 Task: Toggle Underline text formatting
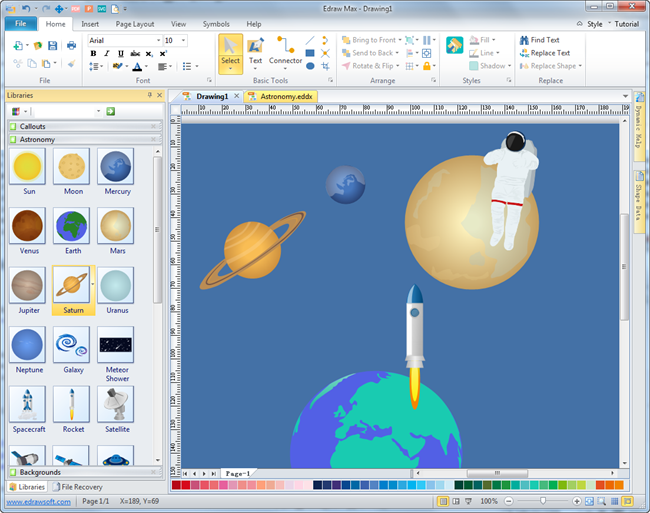coord(121,54)
